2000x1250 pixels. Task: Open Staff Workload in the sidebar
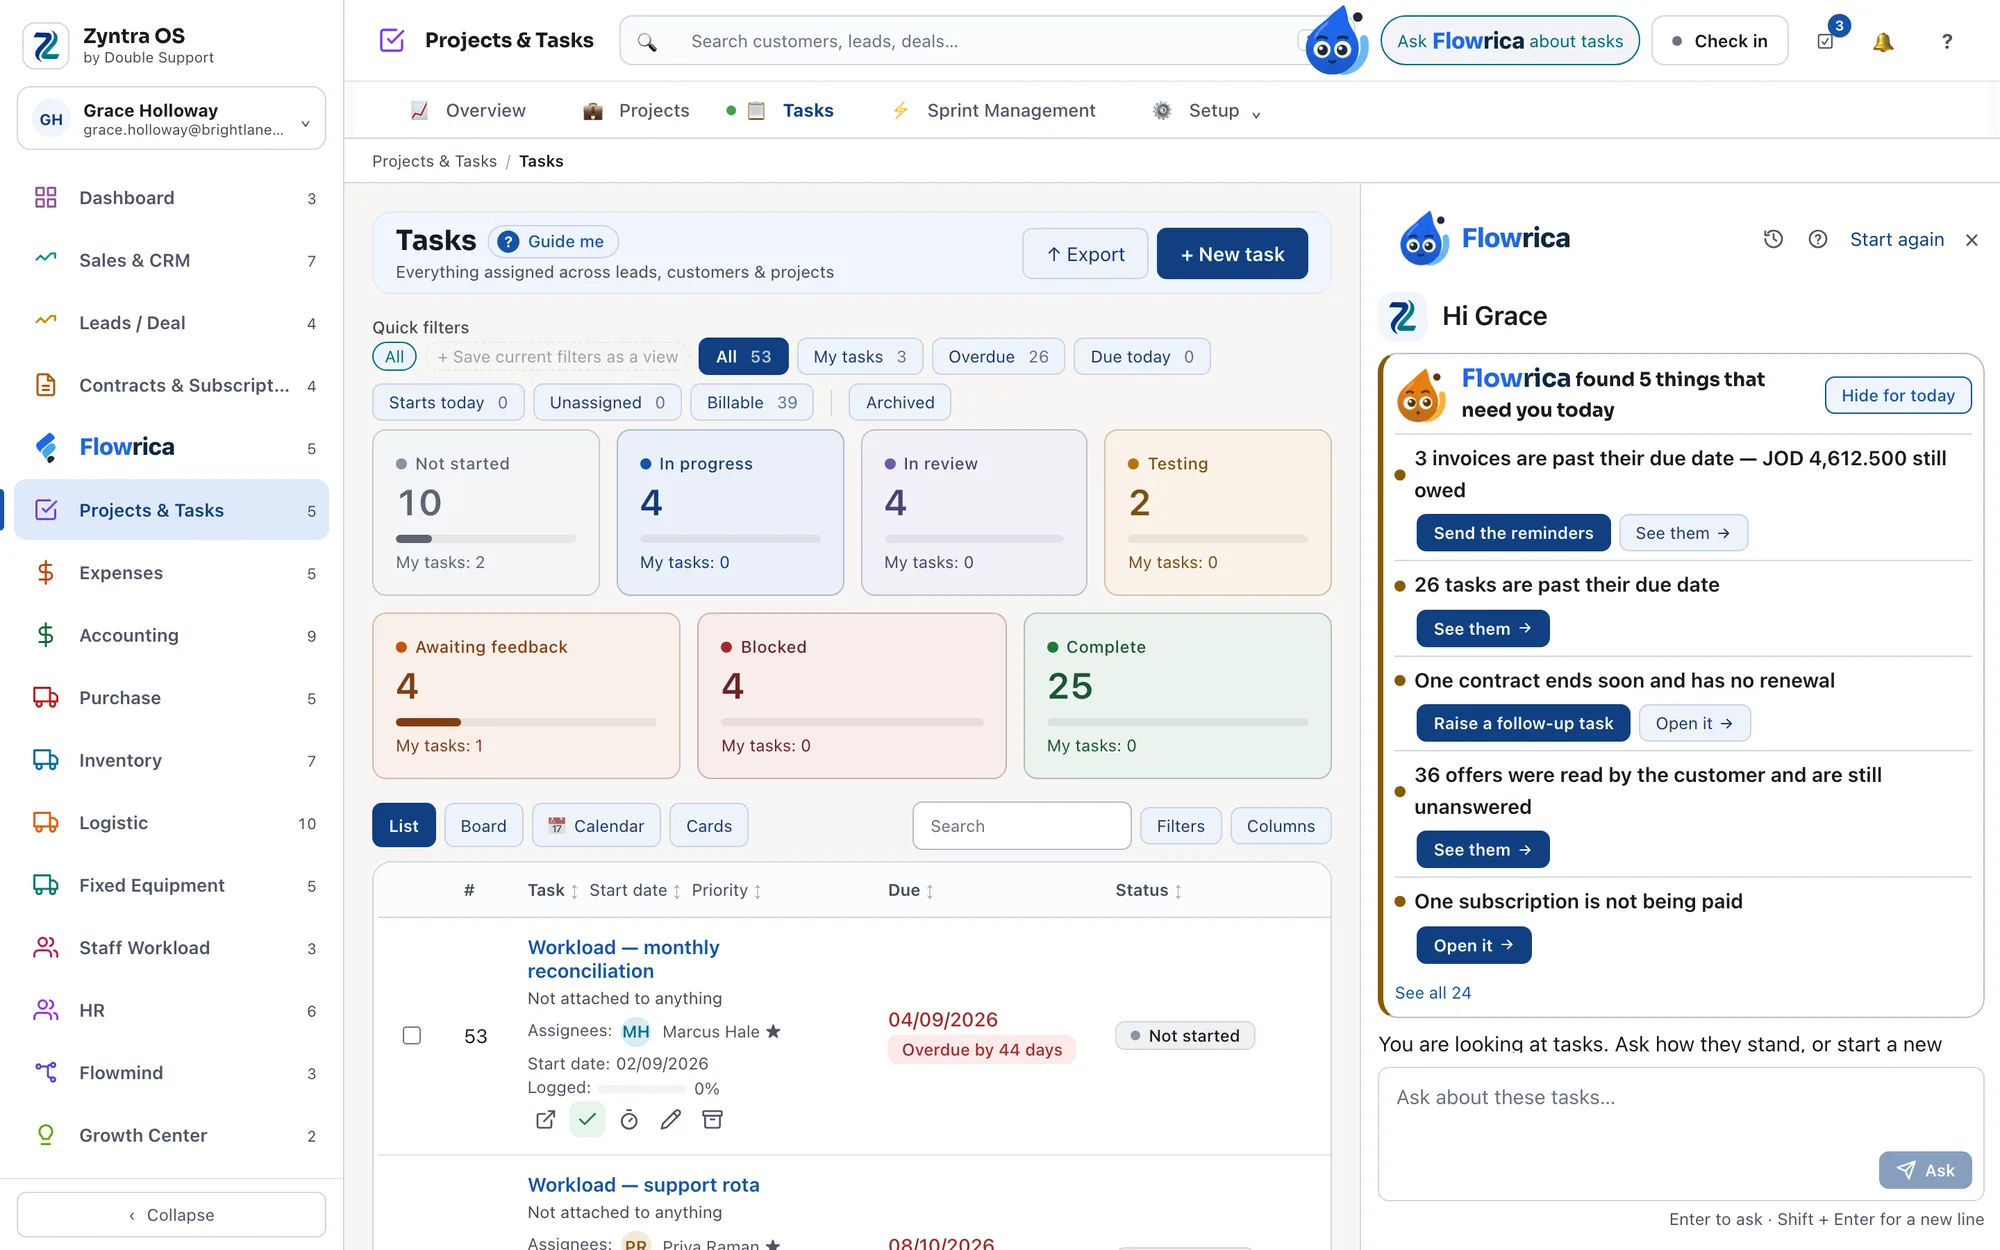[x=172, y=948]
